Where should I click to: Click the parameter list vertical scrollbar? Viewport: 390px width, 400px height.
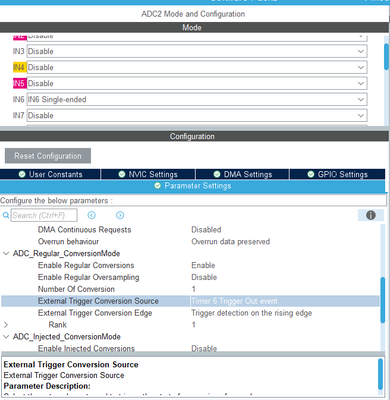(x=383, y=300)
